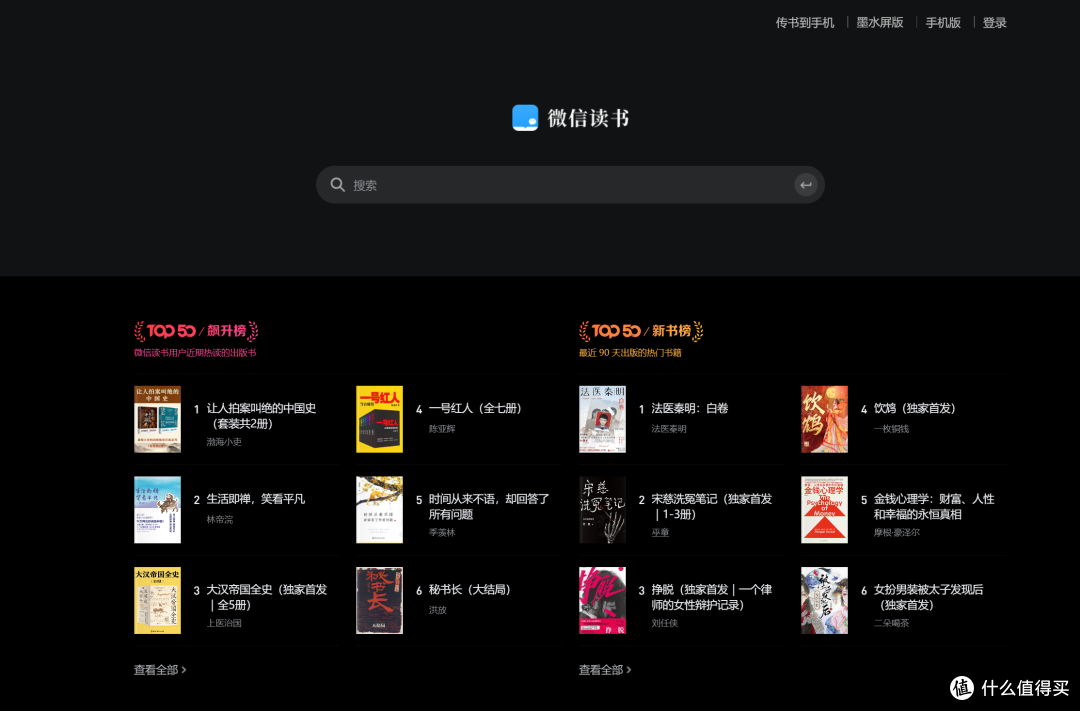Open cover of 挣脱 book
1080x711 pixels.
[x=602, y=600]
